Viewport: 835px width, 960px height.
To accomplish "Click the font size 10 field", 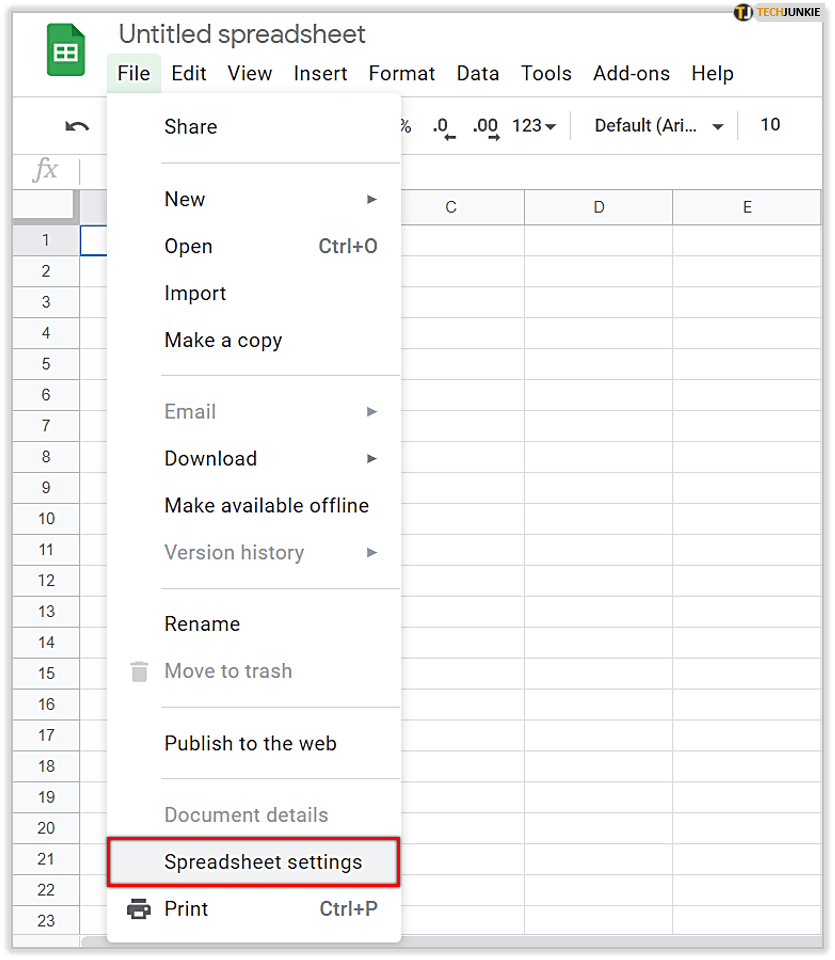I will pos(770,125).
